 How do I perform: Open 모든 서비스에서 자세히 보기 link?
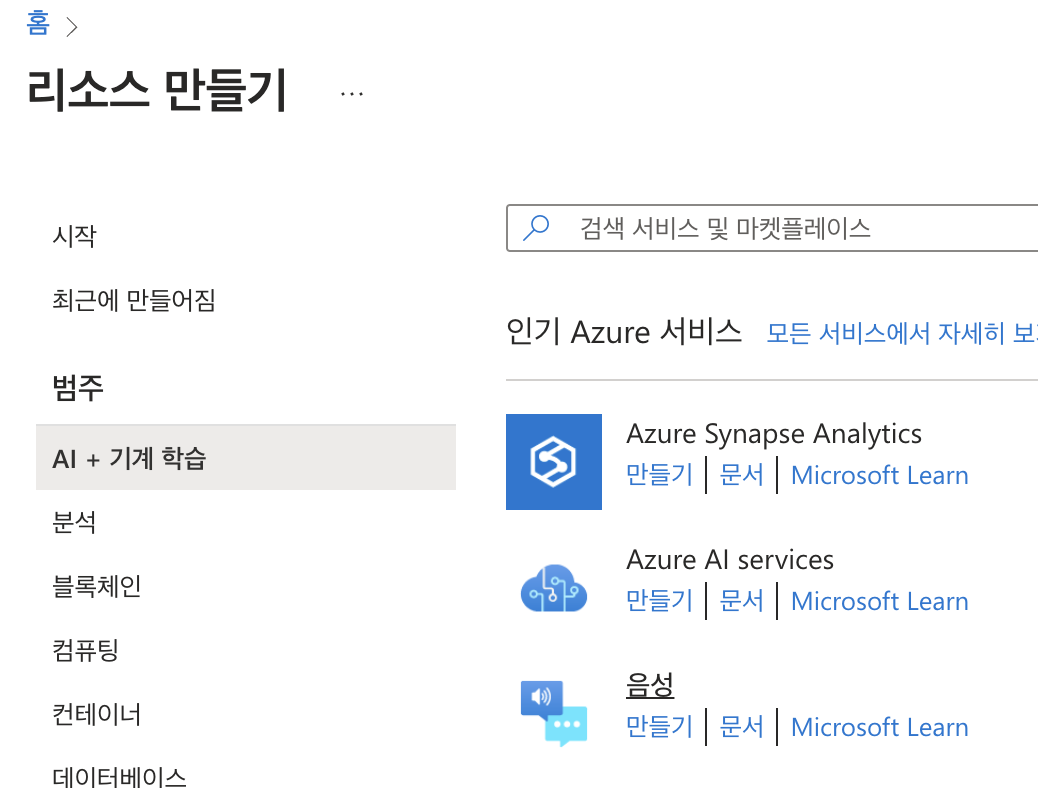click(x=902, y=333)
